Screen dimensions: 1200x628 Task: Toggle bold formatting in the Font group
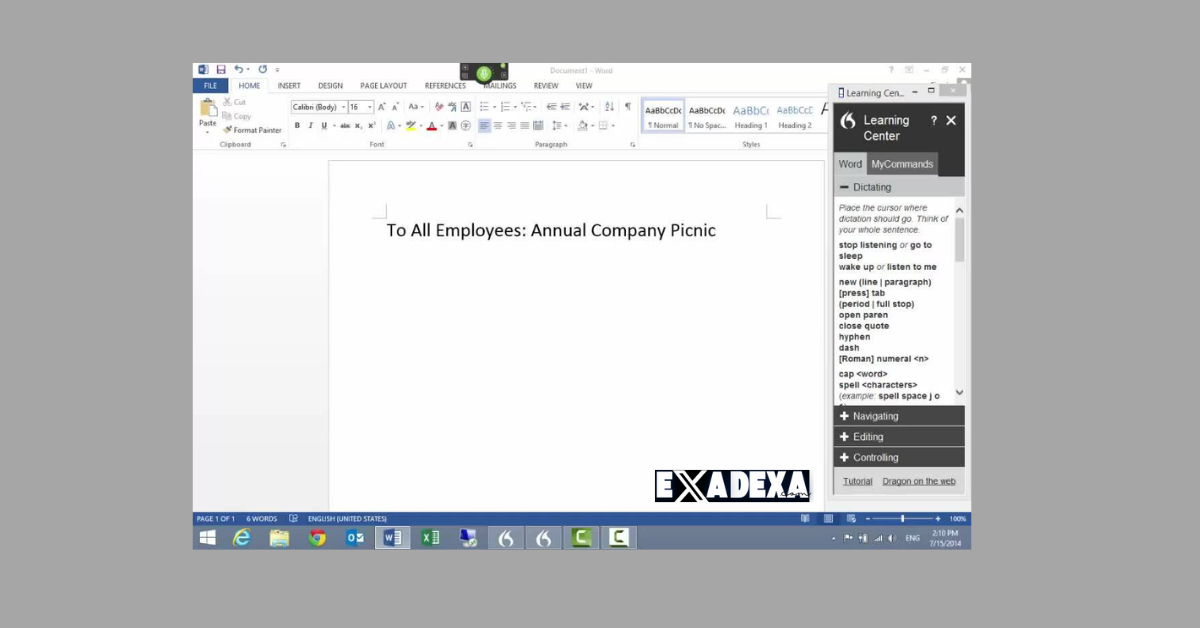[x=297, y=126]
